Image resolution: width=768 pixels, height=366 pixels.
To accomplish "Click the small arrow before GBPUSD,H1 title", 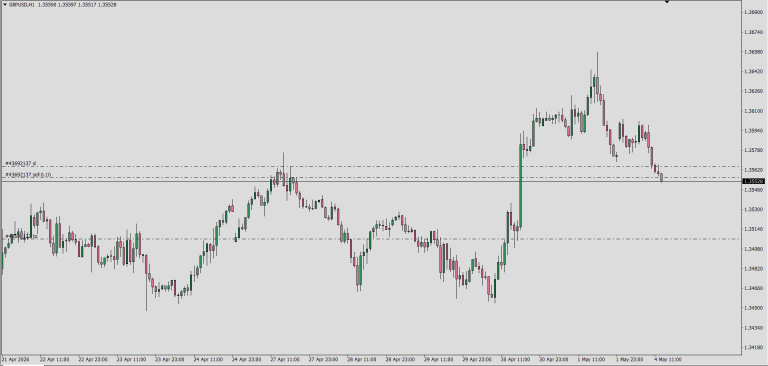I will pos(5,5).
